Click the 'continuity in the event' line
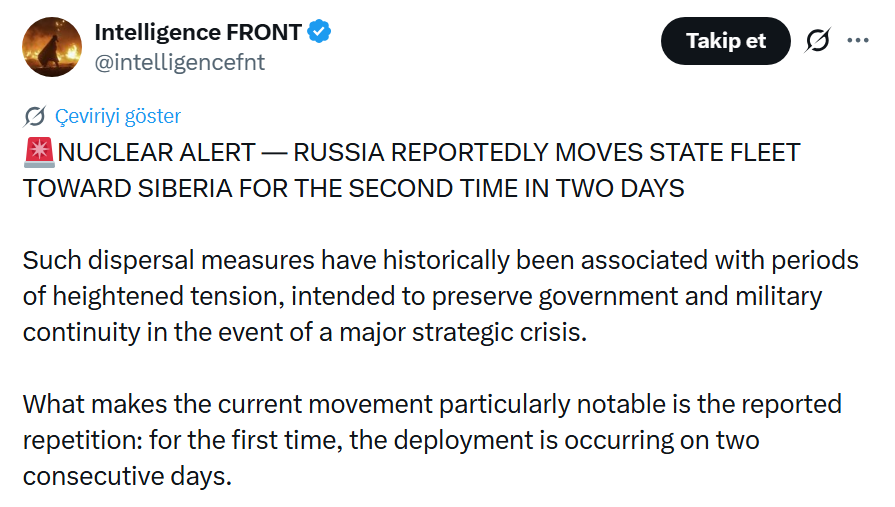The image size is (895, 507). coord(305,332)
